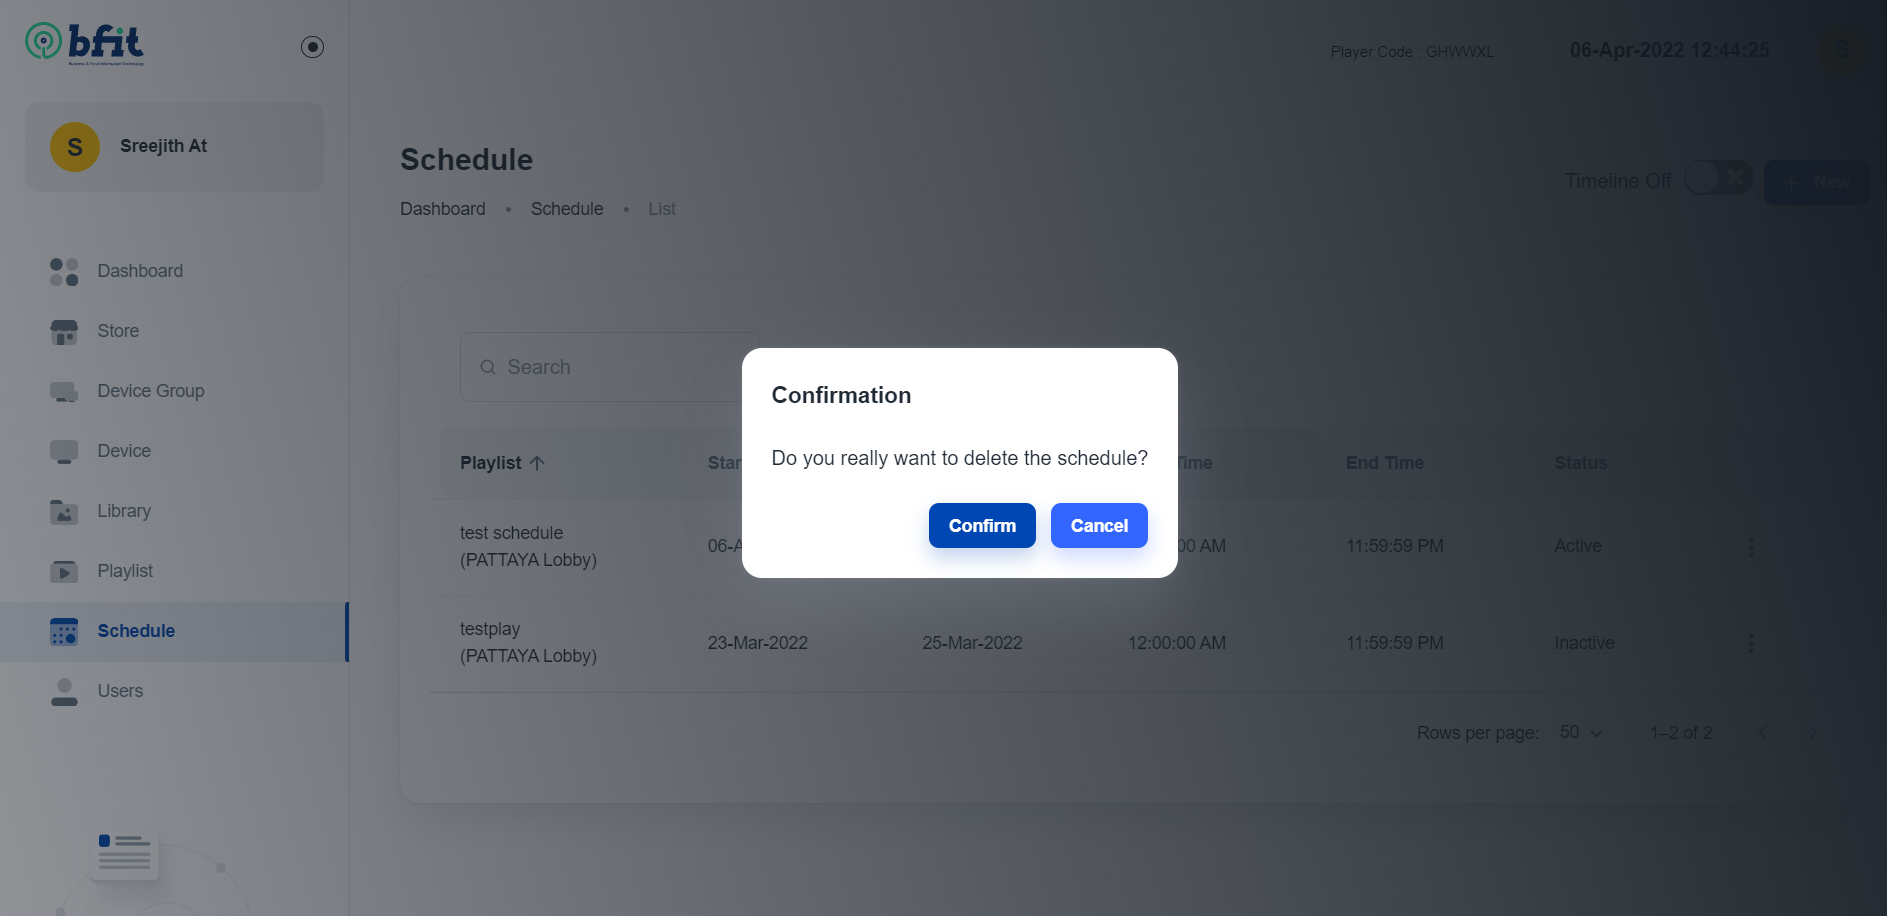The image size is (1887, 916).
Task: Sort by the Playlist column arrow
Action: click(537, 463)
